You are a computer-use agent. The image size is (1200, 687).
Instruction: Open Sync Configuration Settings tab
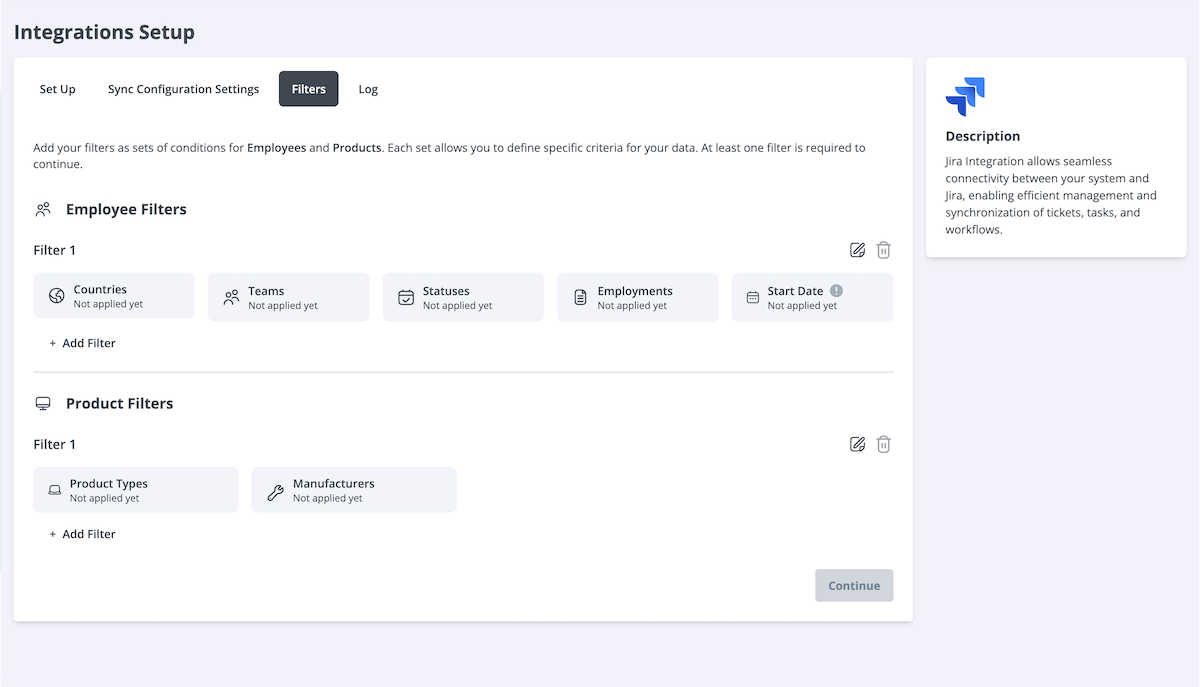pos(183,89)
